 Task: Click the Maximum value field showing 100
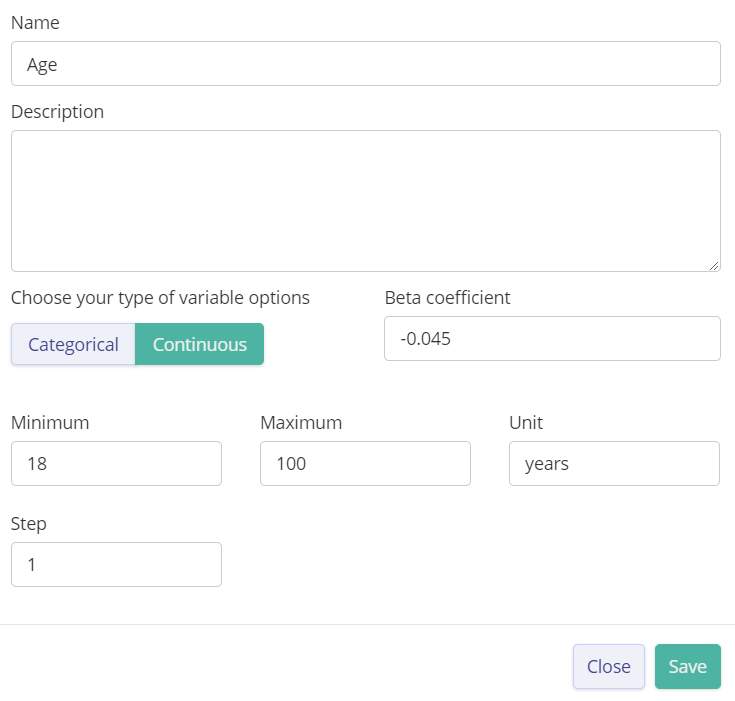365,464
